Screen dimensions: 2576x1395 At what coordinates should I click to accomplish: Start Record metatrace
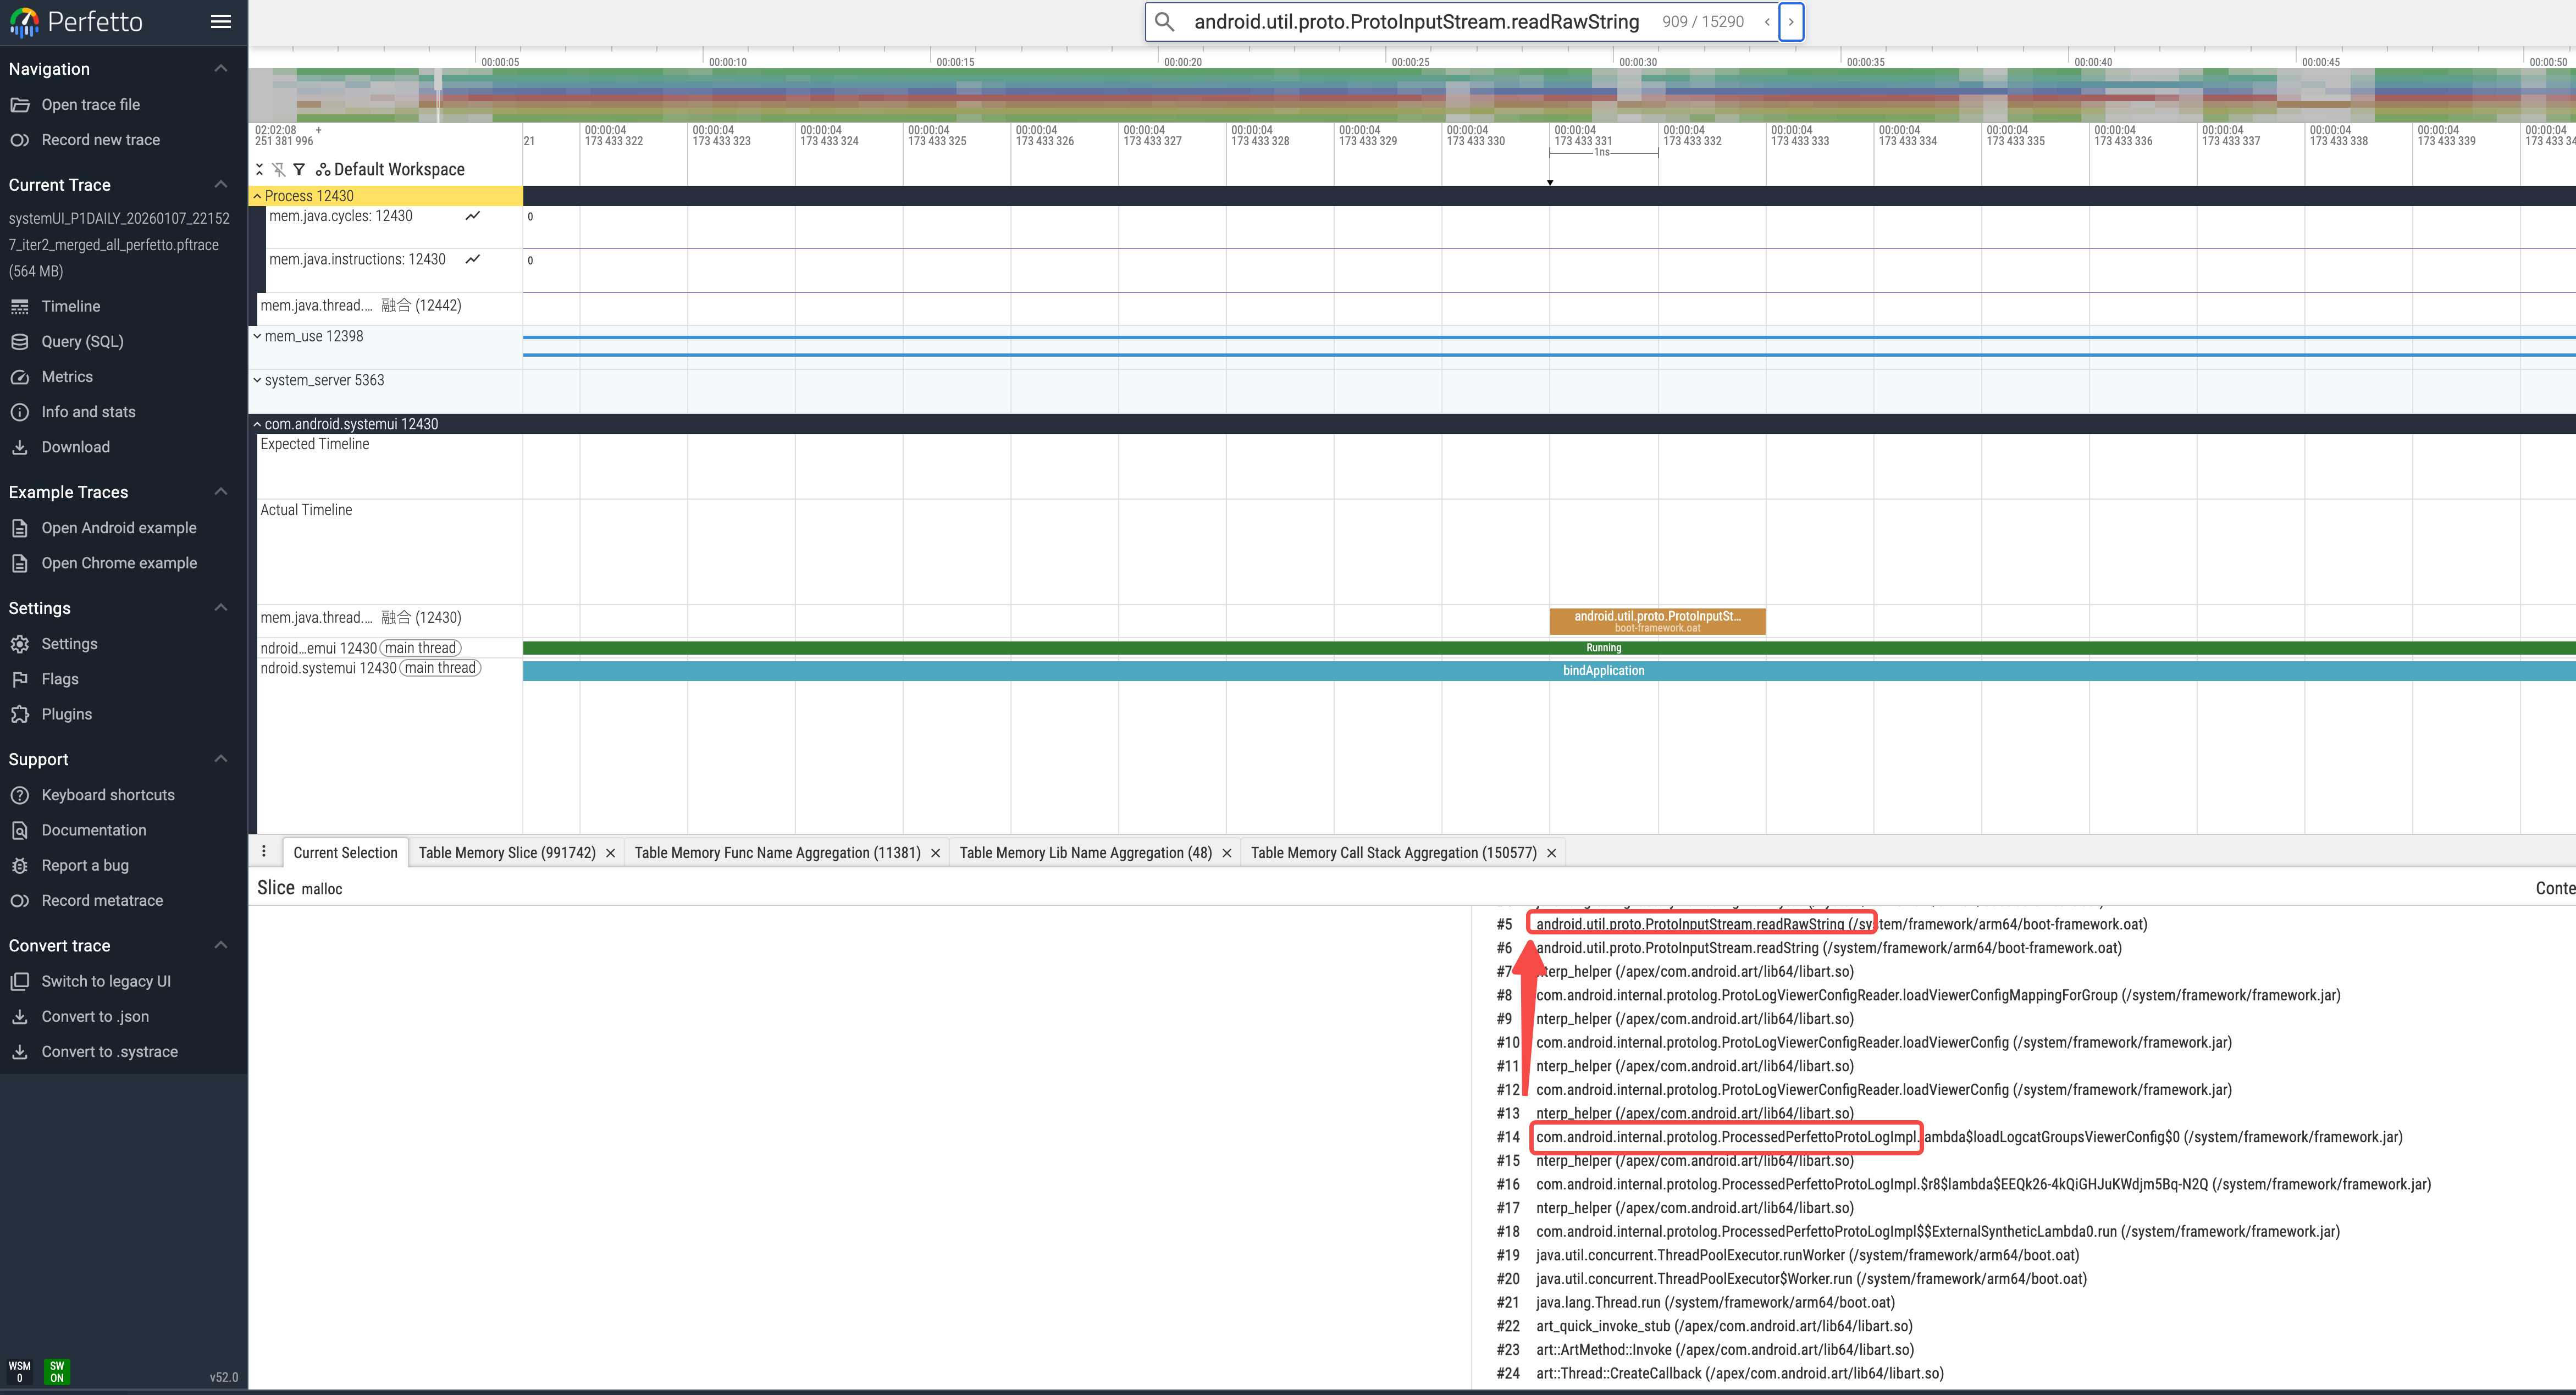click(x=101, y=900)
